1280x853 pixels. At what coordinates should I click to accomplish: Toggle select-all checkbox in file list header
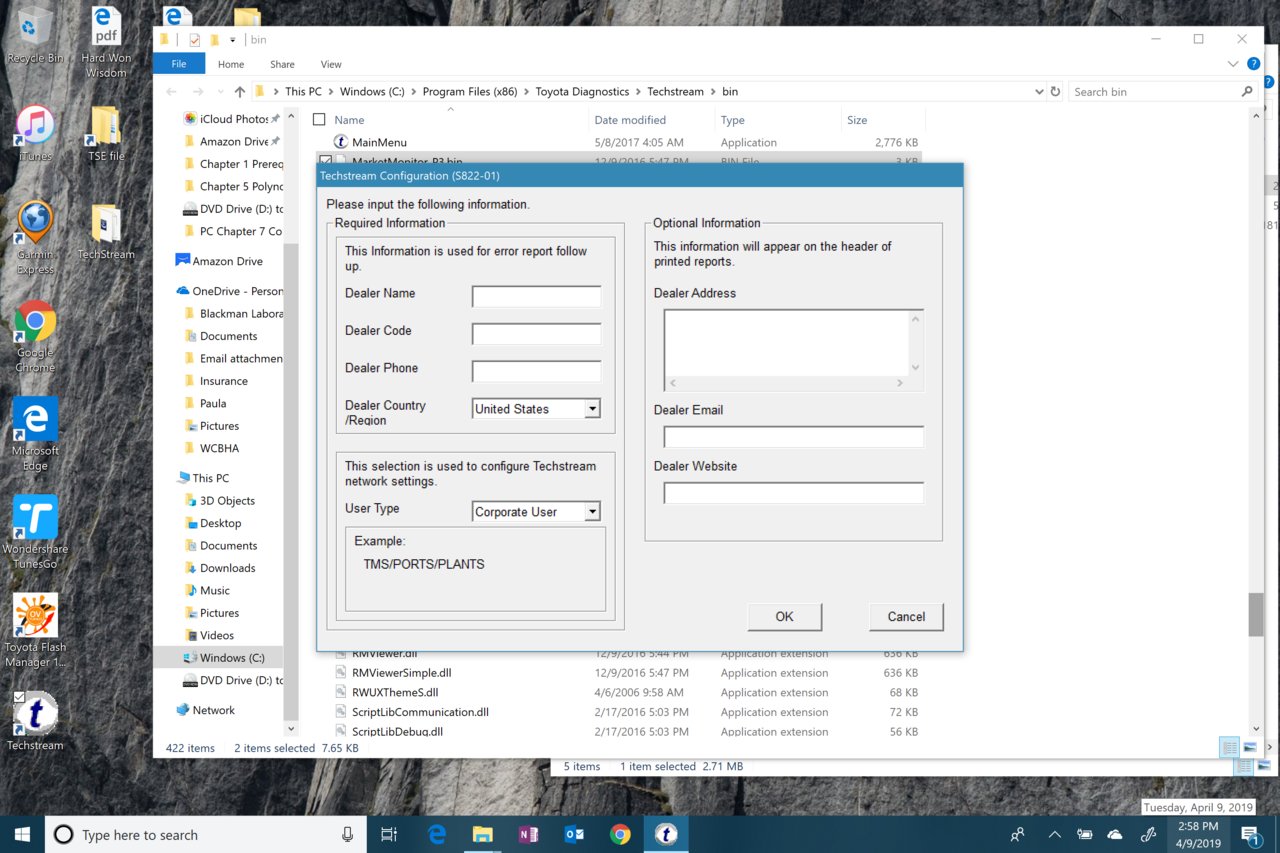319,120
